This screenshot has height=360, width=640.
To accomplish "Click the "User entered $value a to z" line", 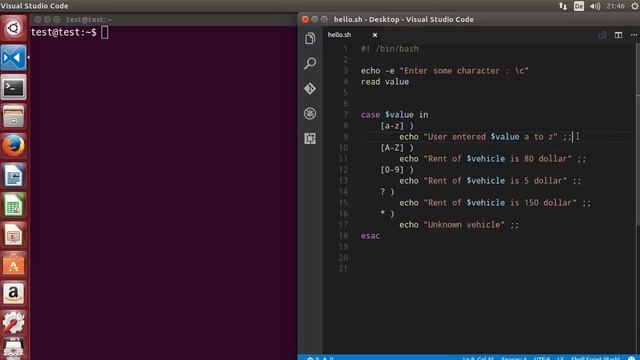I will pyautogui.click(x=485, y=137).
